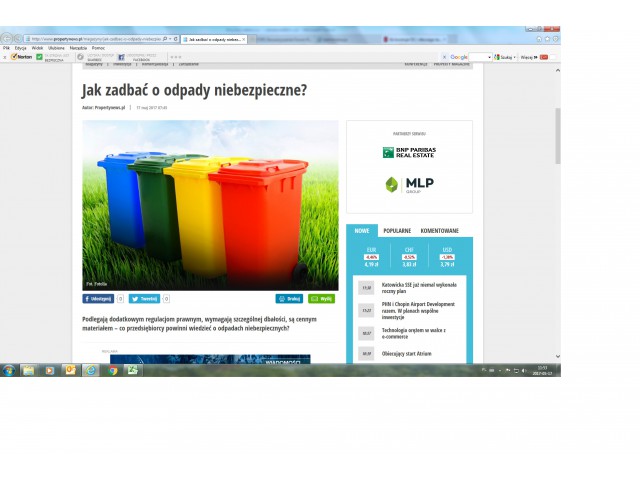This screenshot has width=640, height=480.
Task: Click the blue Drukuj print button
Action: (x=289, y=298)
